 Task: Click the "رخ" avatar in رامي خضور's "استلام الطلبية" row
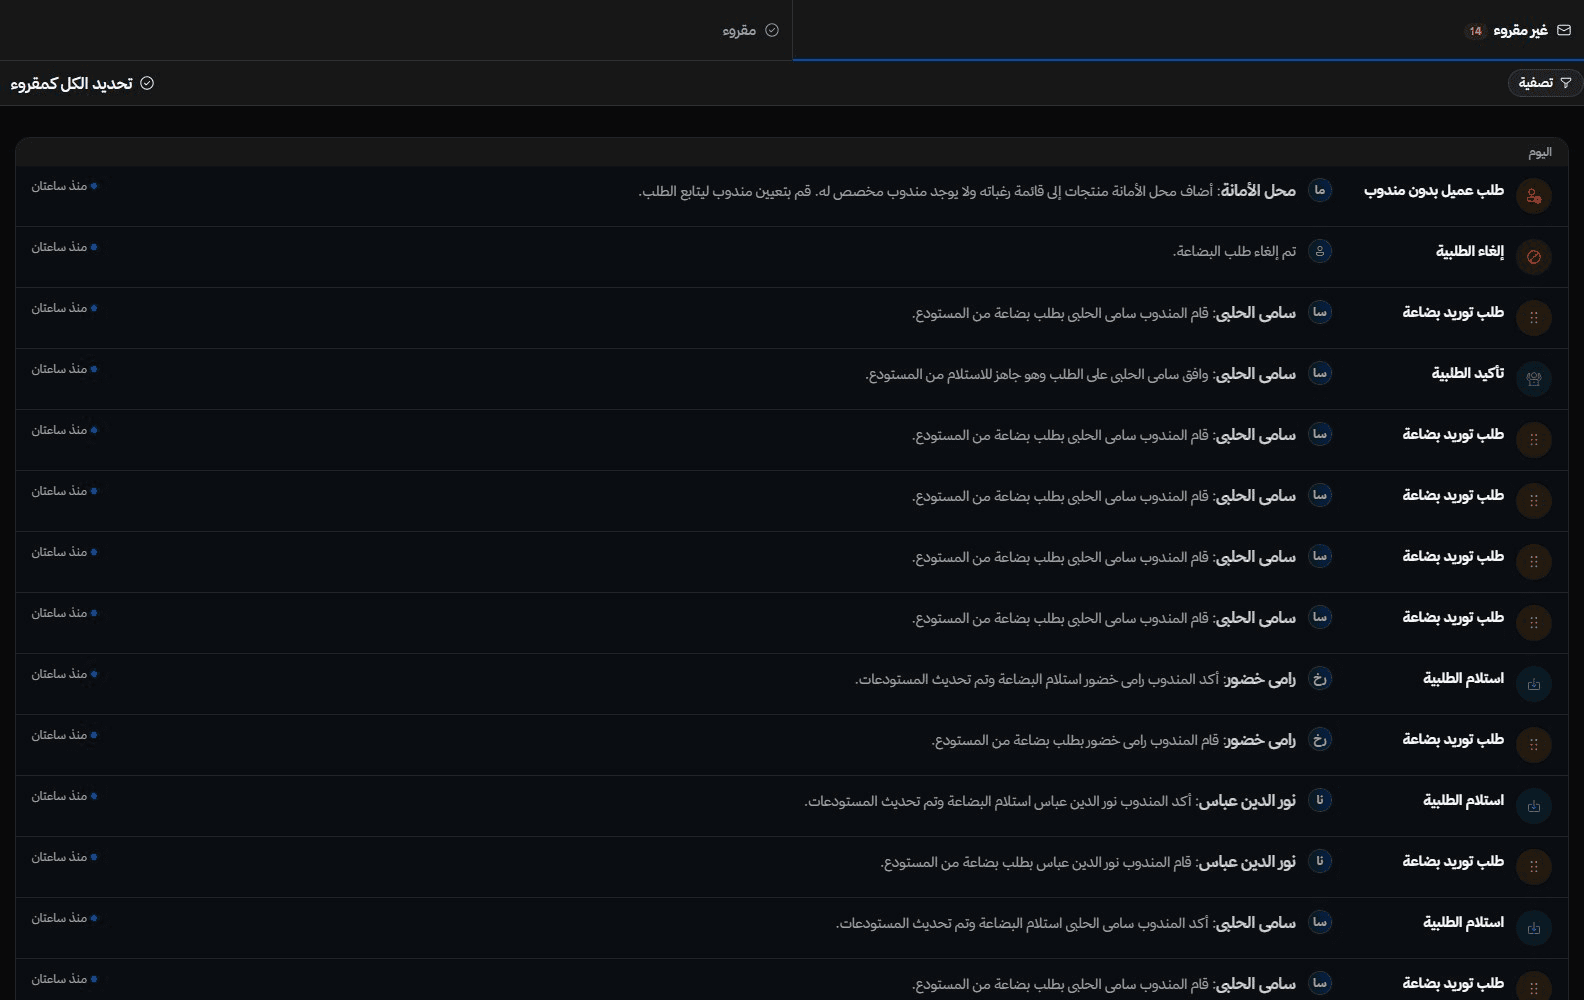[1320, 678]
